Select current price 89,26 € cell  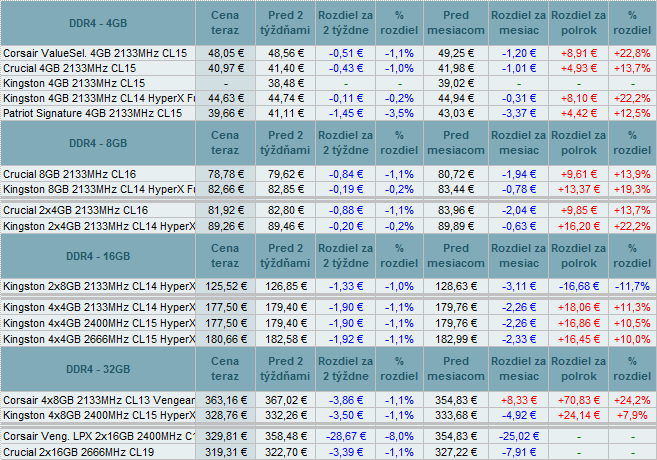point(226,226)
